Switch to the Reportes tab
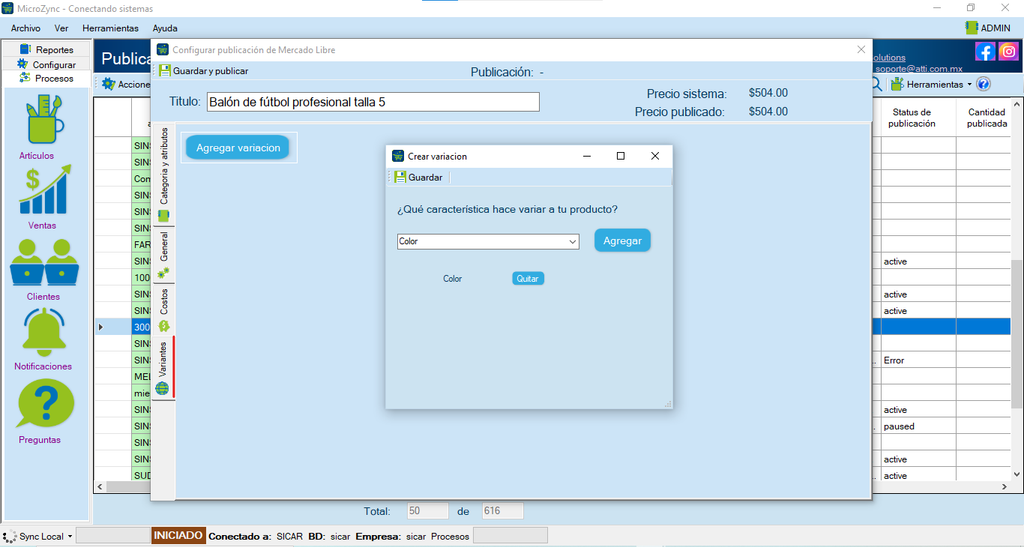The width and height of the screenshot is (1024, 547). coord(46,50)
